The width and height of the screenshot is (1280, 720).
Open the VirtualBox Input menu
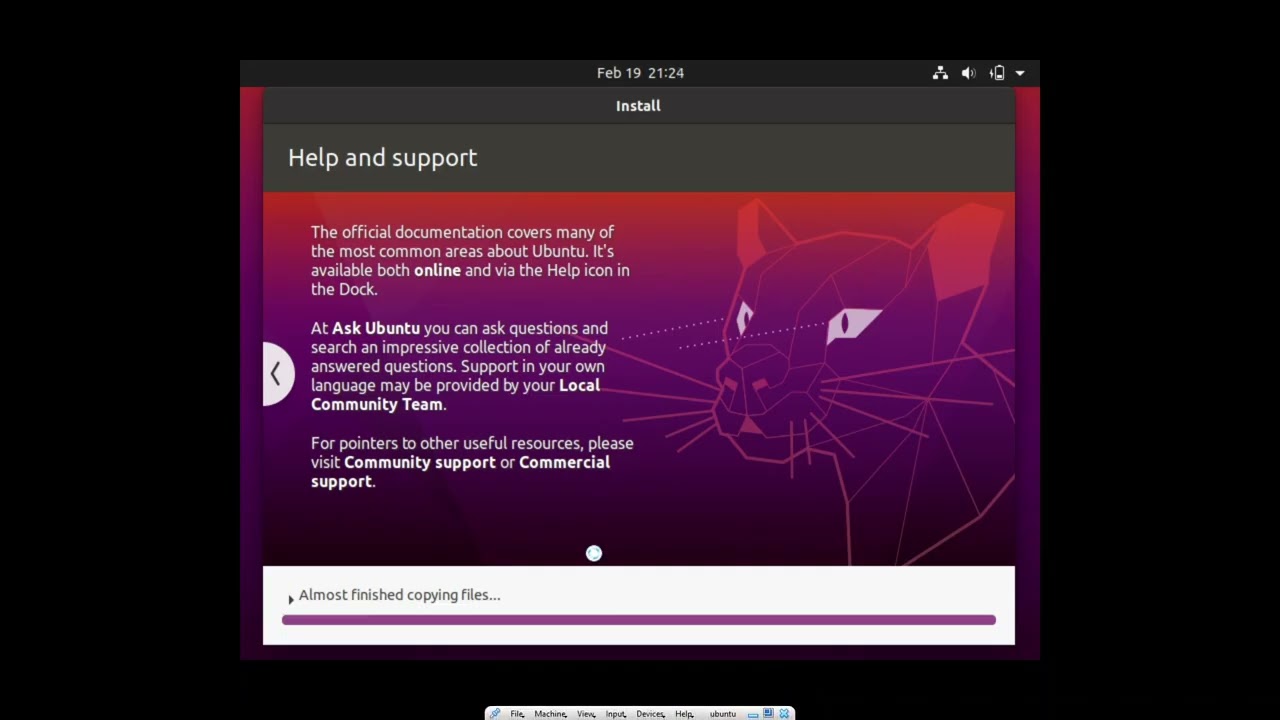pyautogui.click(x=615, y=714)
